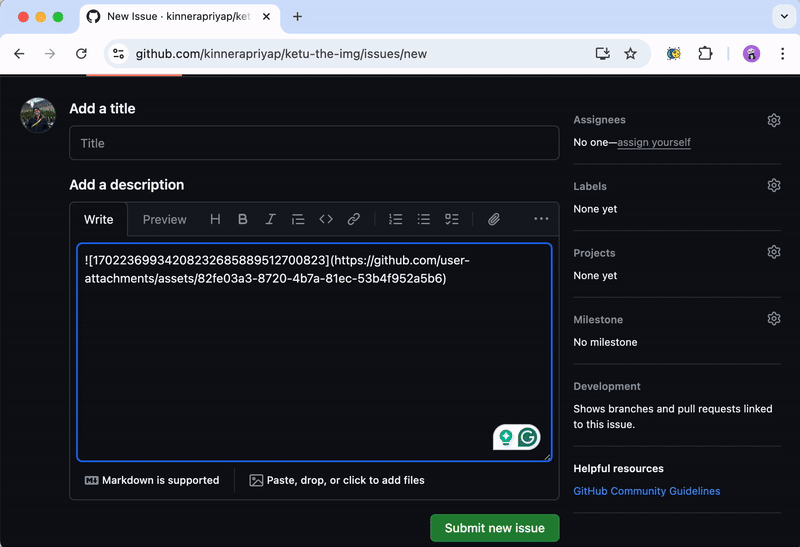Click the Milestone heading
800x547 pixels.
pos(598,319)
